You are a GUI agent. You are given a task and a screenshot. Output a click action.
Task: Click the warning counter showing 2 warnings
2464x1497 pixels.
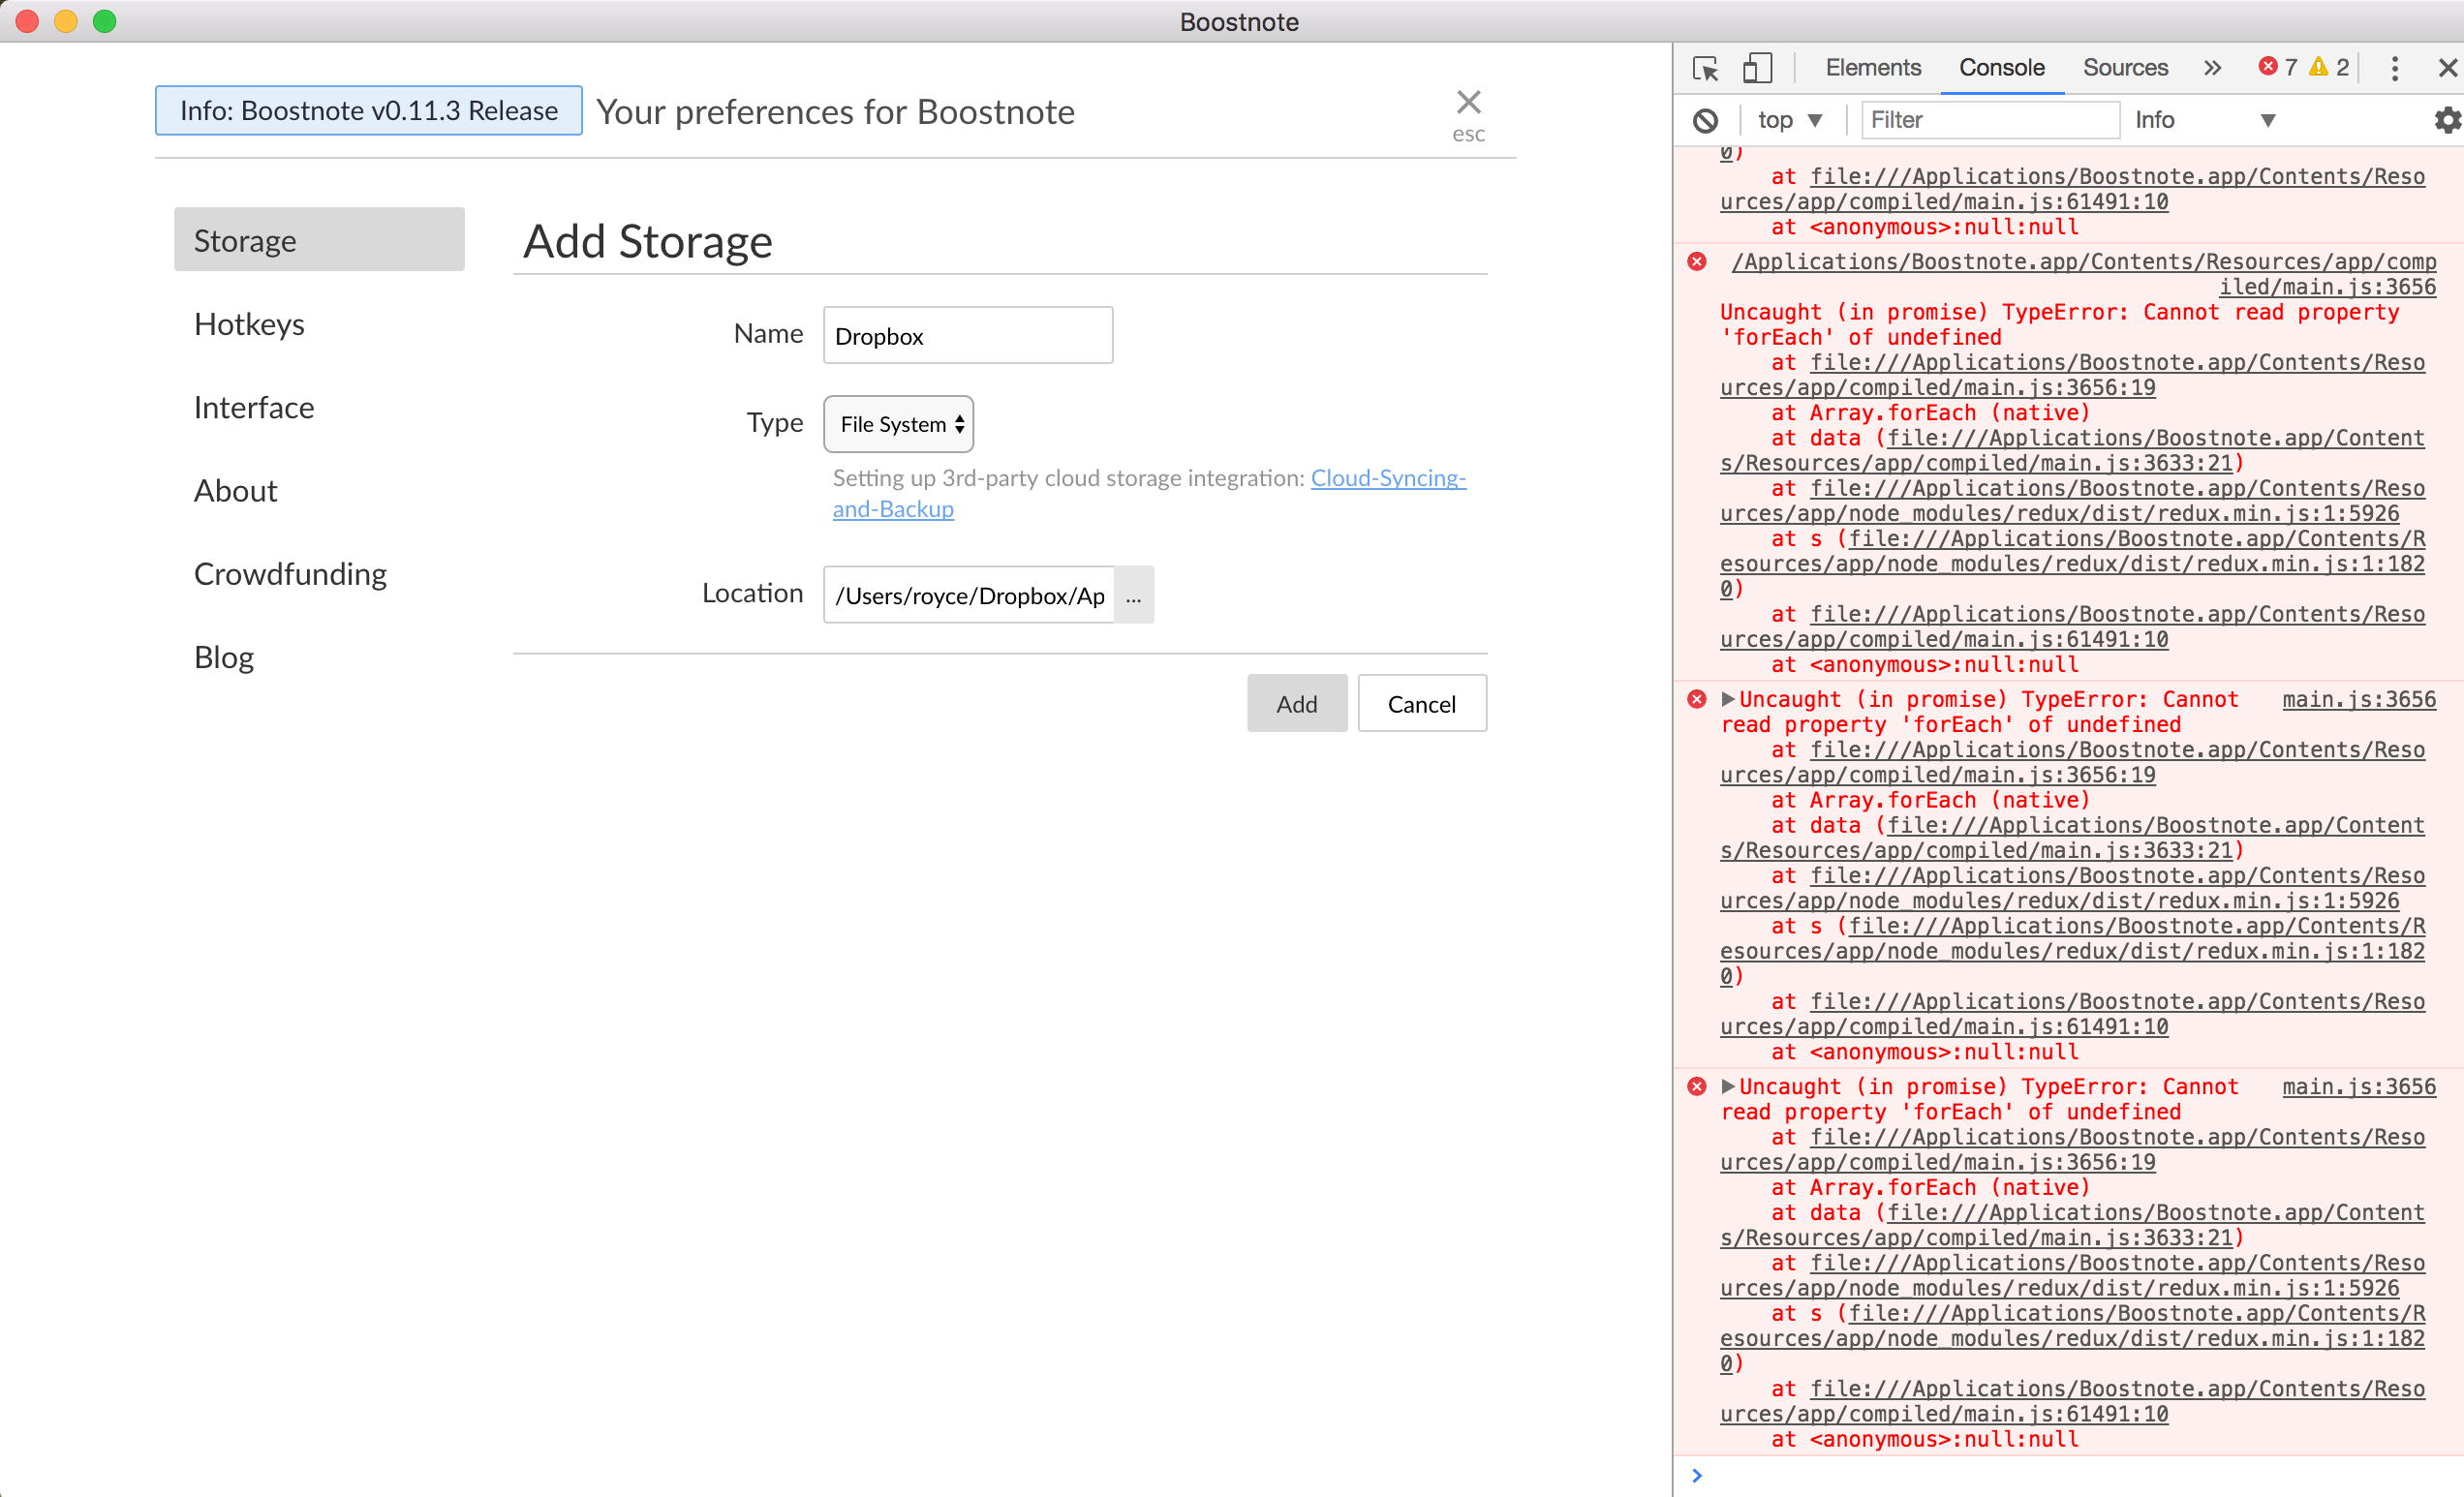click(2330, 66)
